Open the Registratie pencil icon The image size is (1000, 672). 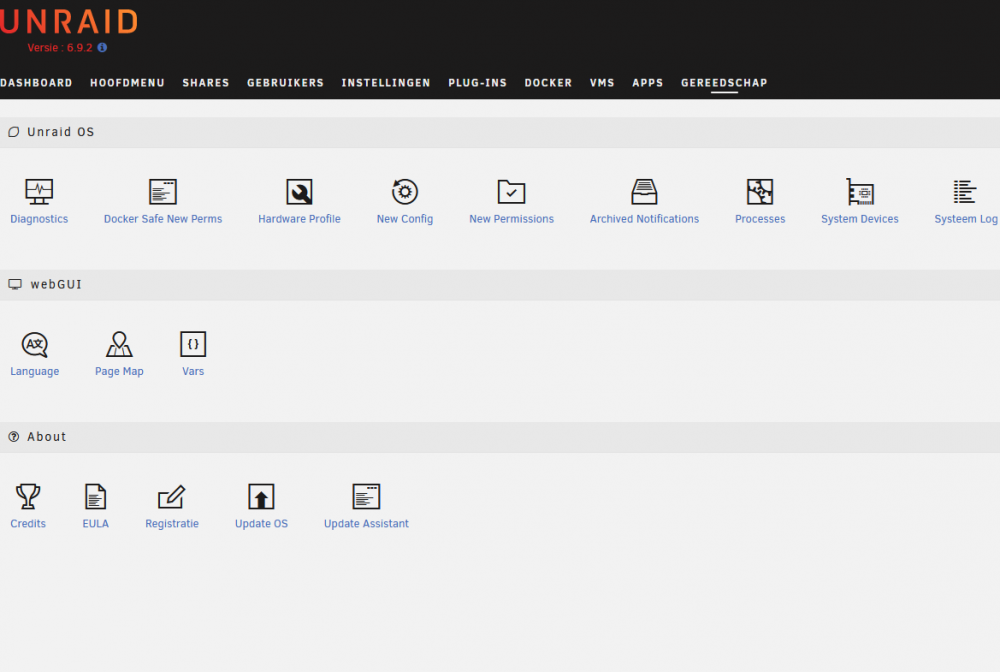point(172,496)
